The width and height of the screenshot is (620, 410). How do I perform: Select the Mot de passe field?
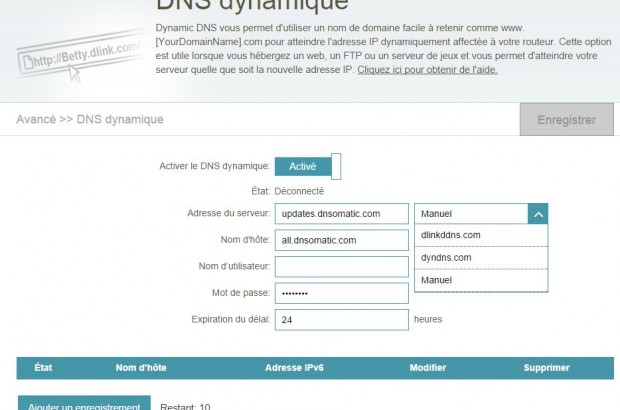pos(341,293)
